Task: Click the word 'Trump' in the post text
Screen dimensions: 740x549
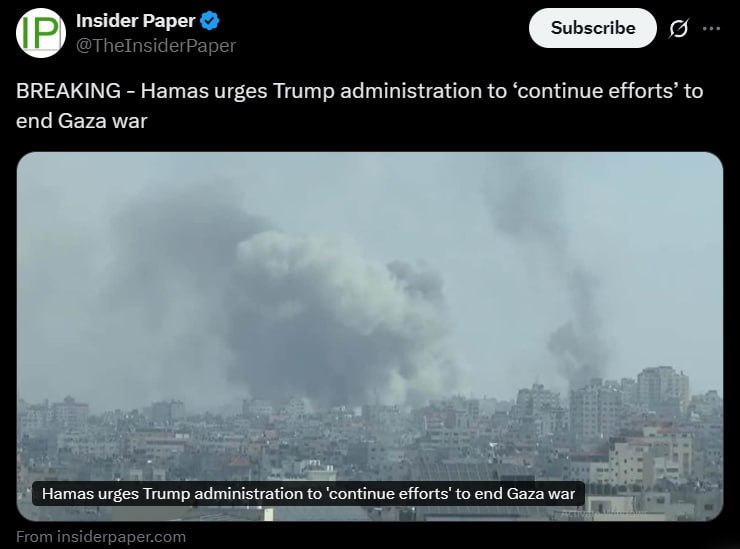Action: (303, 91)
